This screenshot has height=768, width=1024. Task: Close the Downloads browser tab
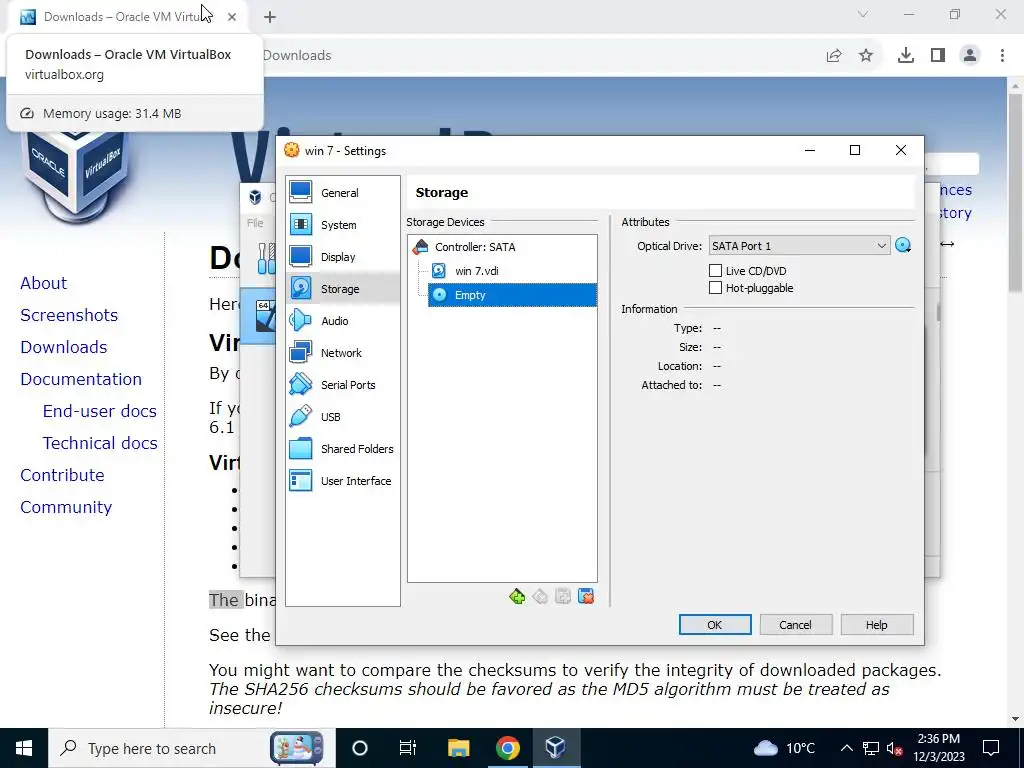[232, 17]
